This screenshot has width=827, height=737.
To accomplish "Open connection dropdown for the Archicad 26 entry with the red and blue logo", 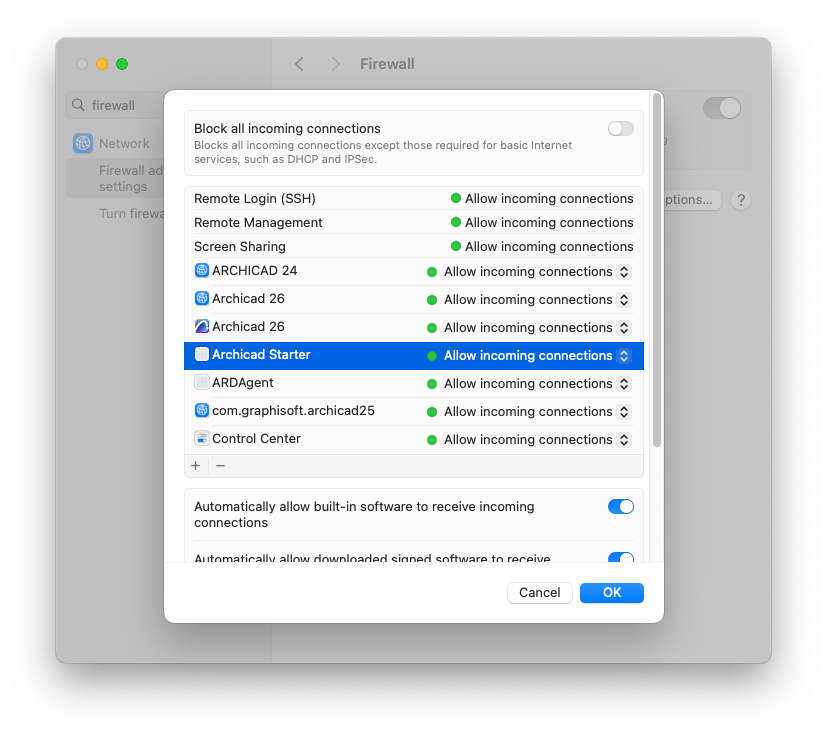I will [624, 328].
